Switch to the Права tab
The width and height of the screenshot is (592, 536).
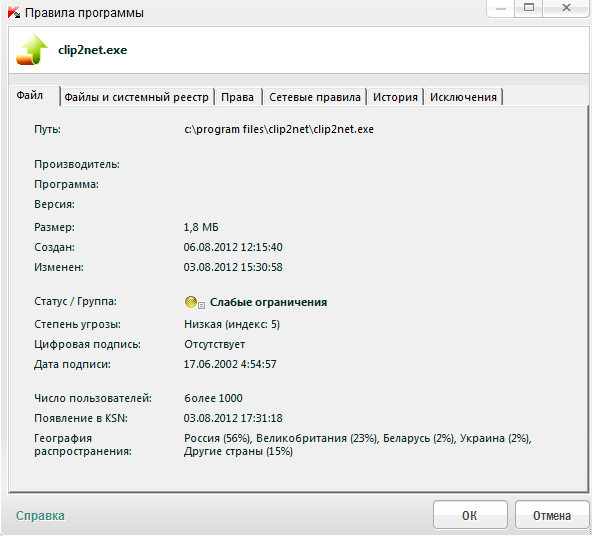coord(237,97)
